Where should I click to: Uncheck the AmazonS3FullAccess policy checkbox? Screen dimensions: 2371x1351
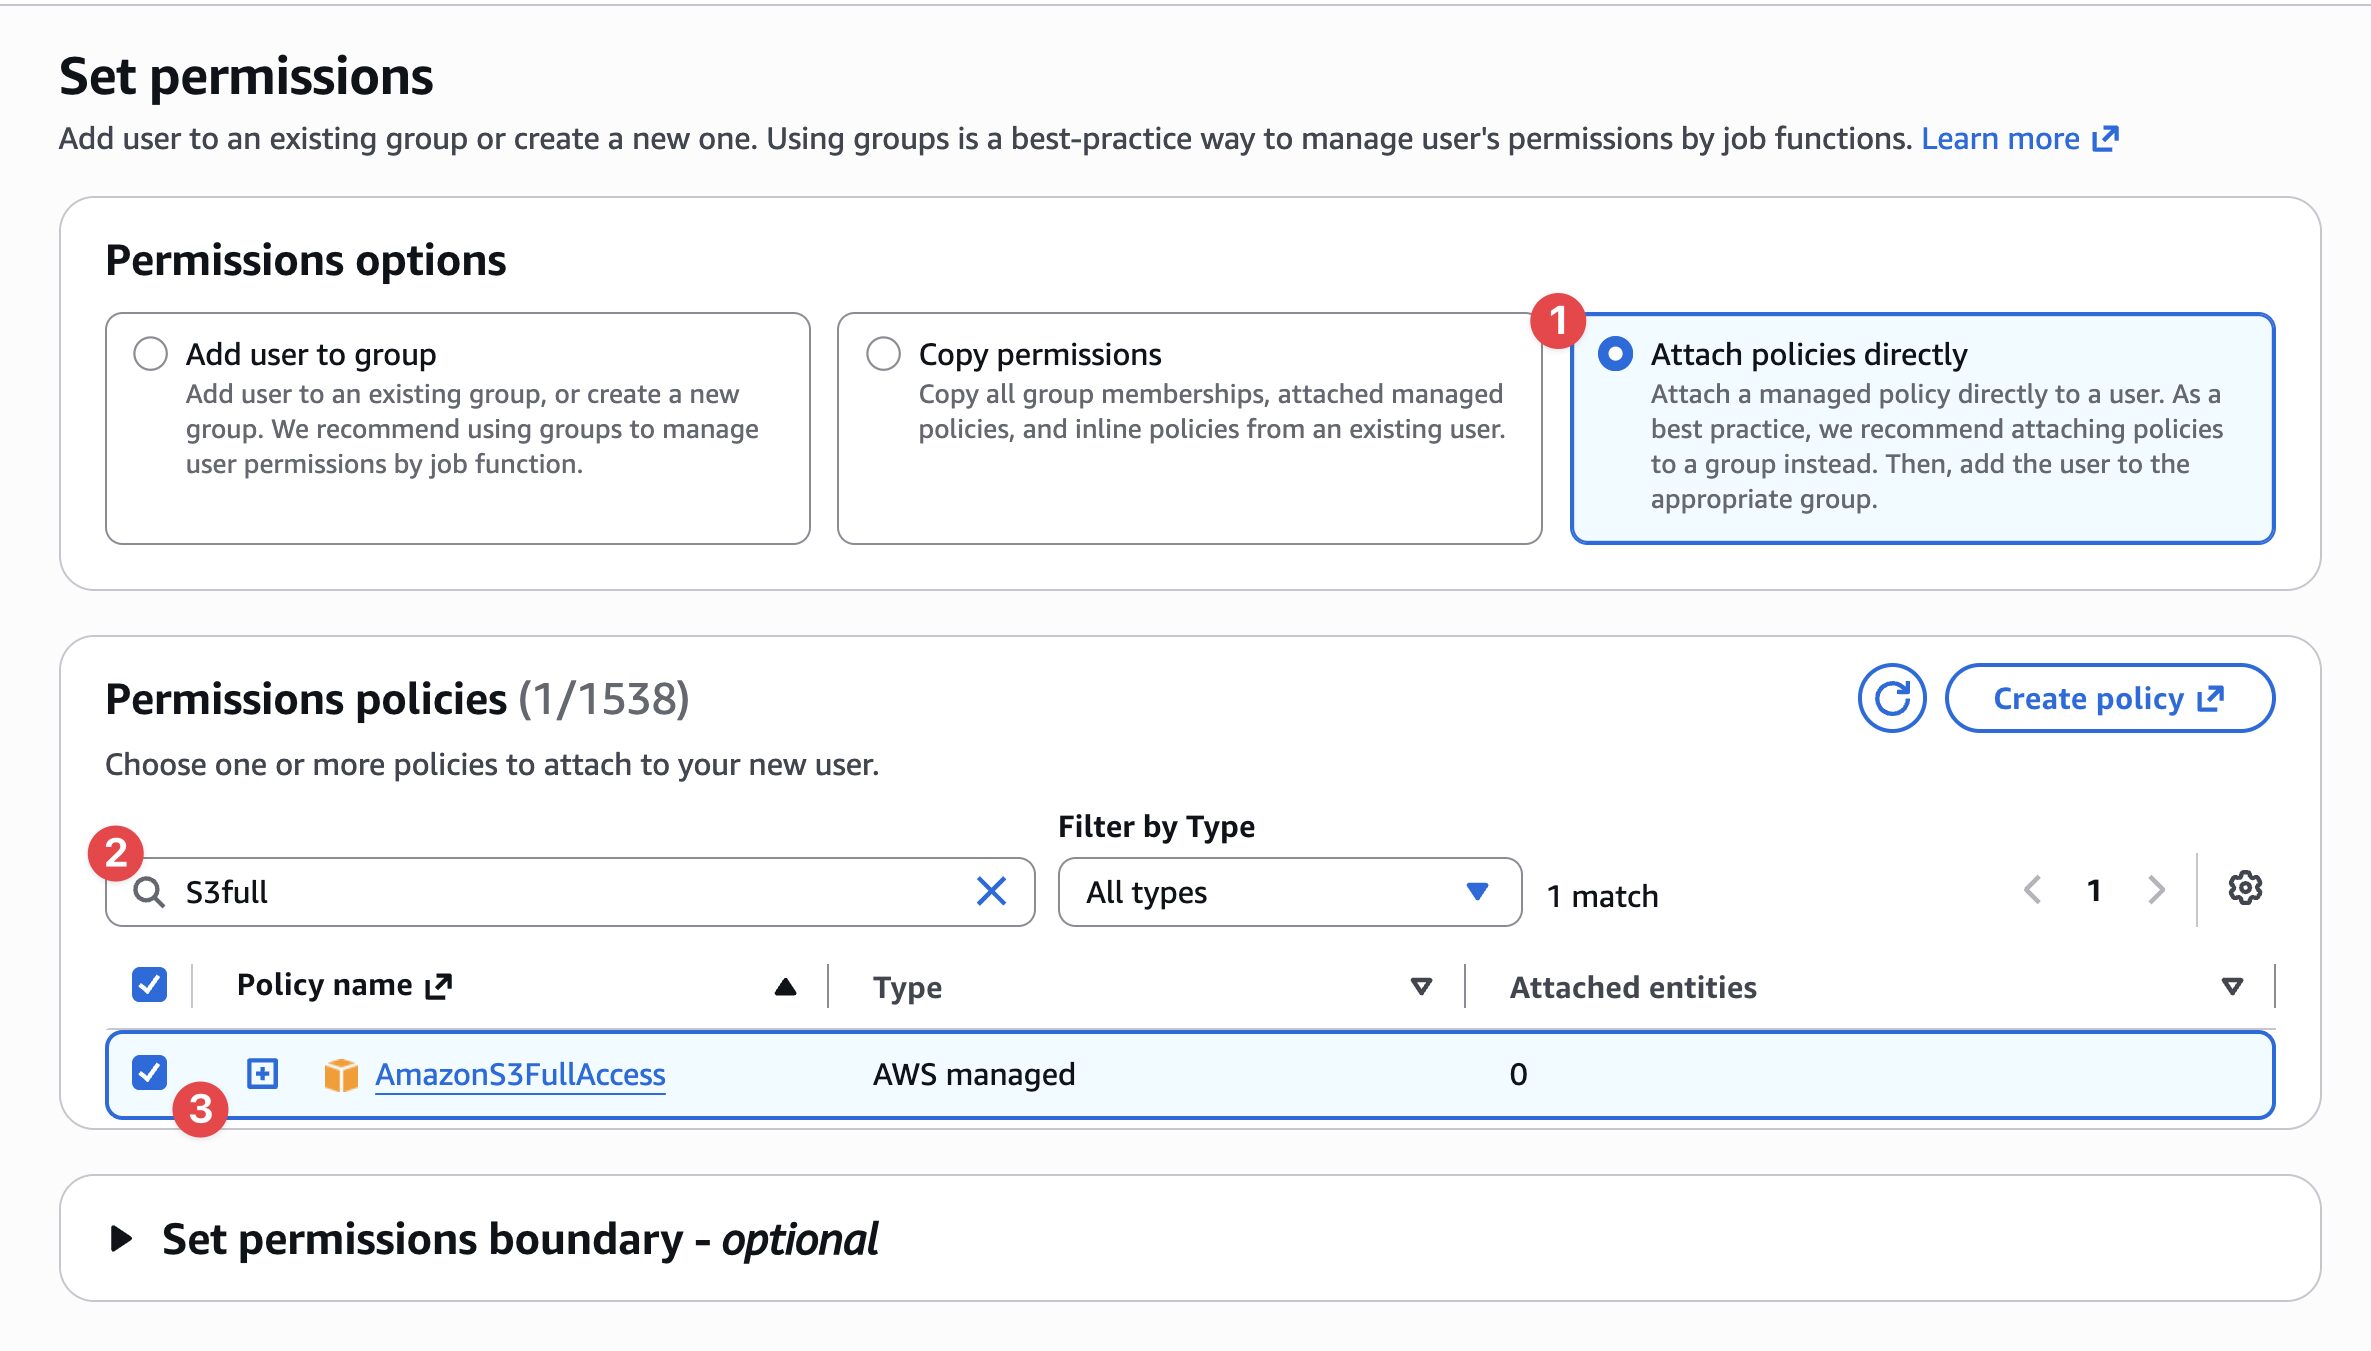[x=149, y=1073]
